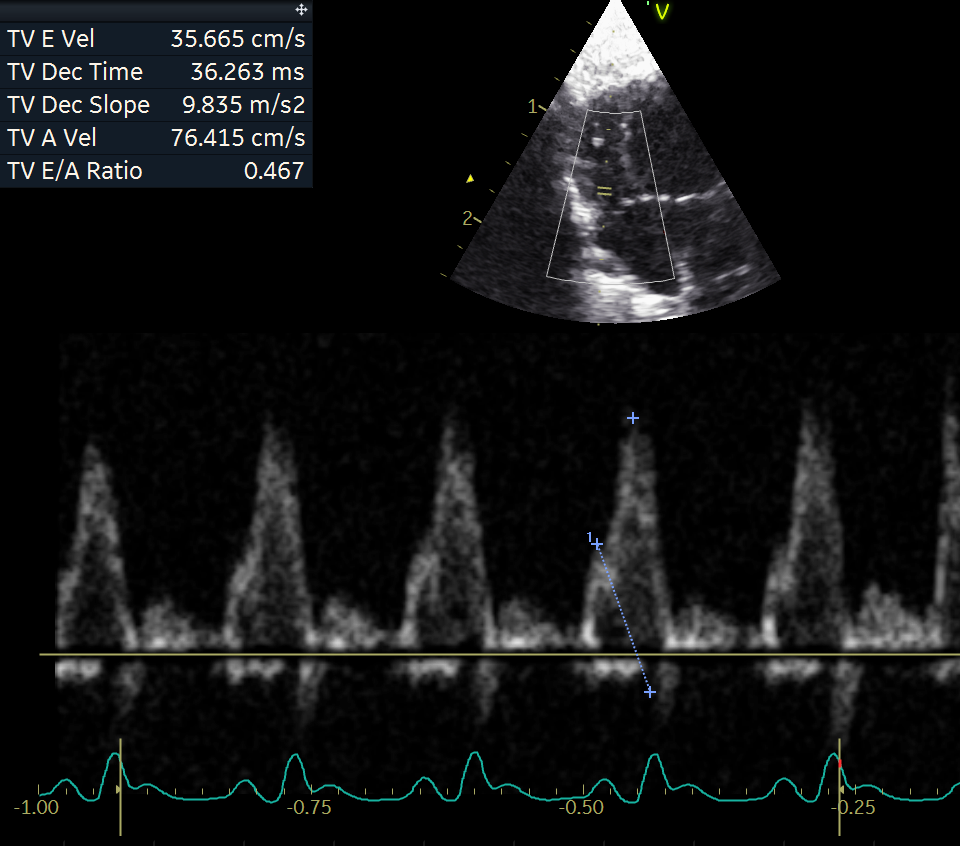Select the TV A Vel measurement row
This screenshot has height=846, width=960.
point(156,138)
